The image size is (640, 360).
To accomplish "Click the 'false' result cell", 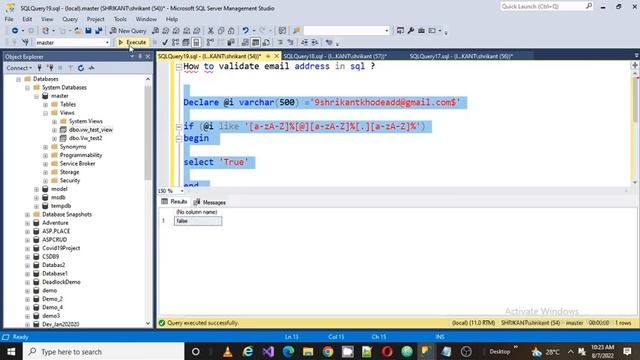I will point(198,221).
